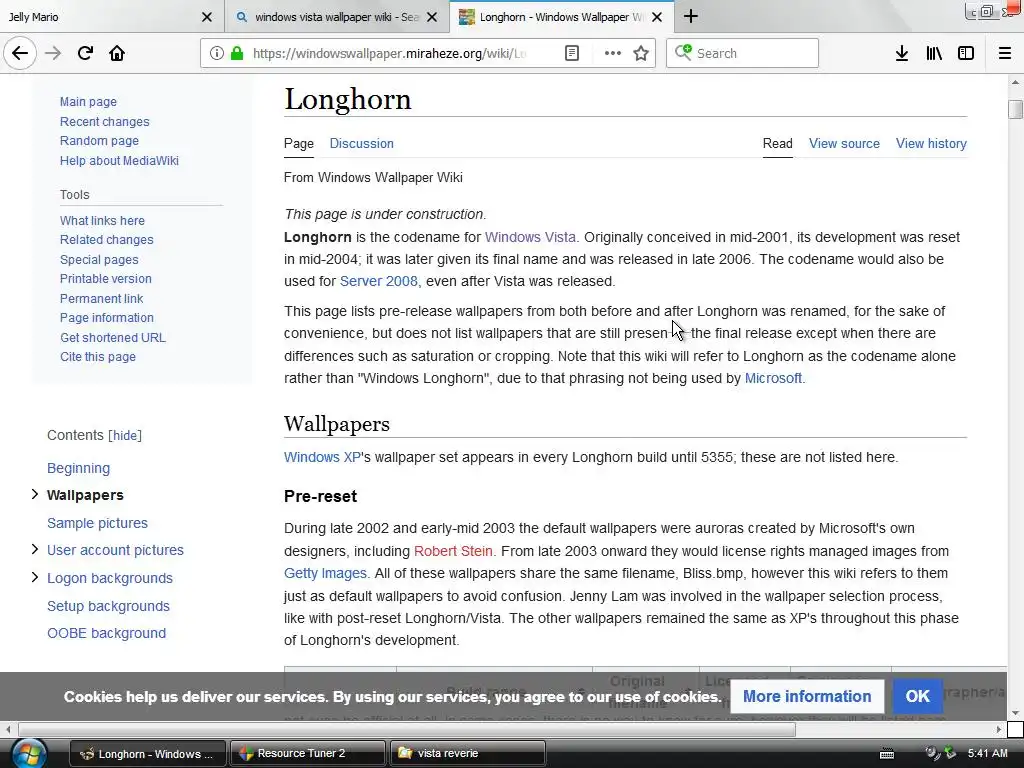The height and width of the screenshot is (768, 1024).
Task: Close the Jelly Mario tab
Action: (x=206, y=17)
